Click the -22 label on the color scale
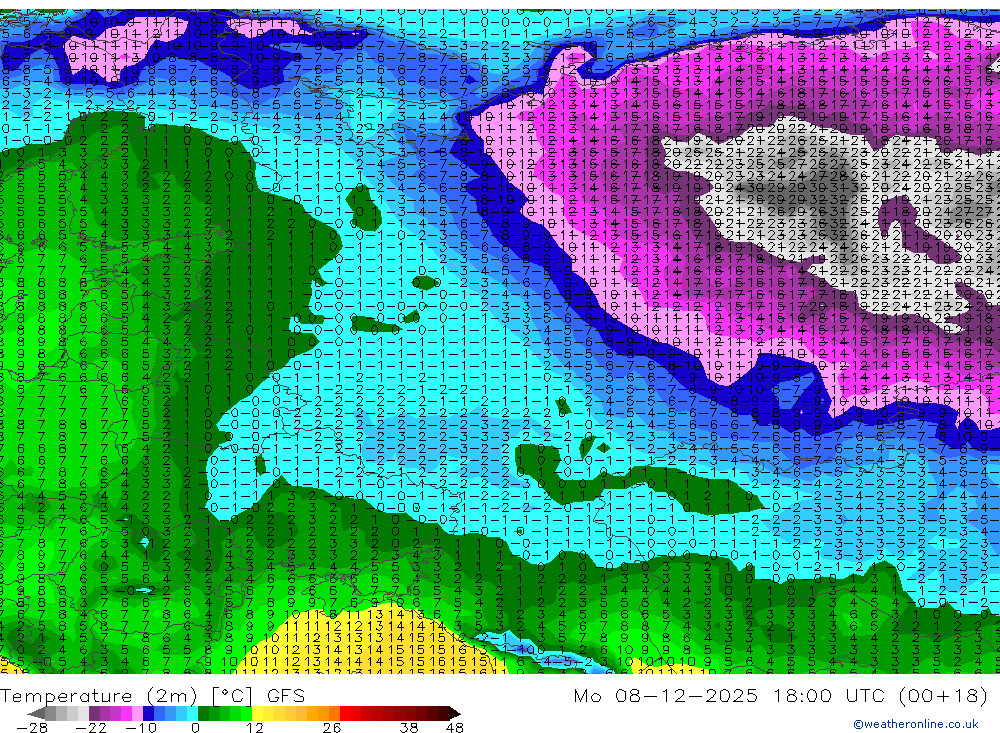Screen dimensions: 1000x733 [91, 728]
